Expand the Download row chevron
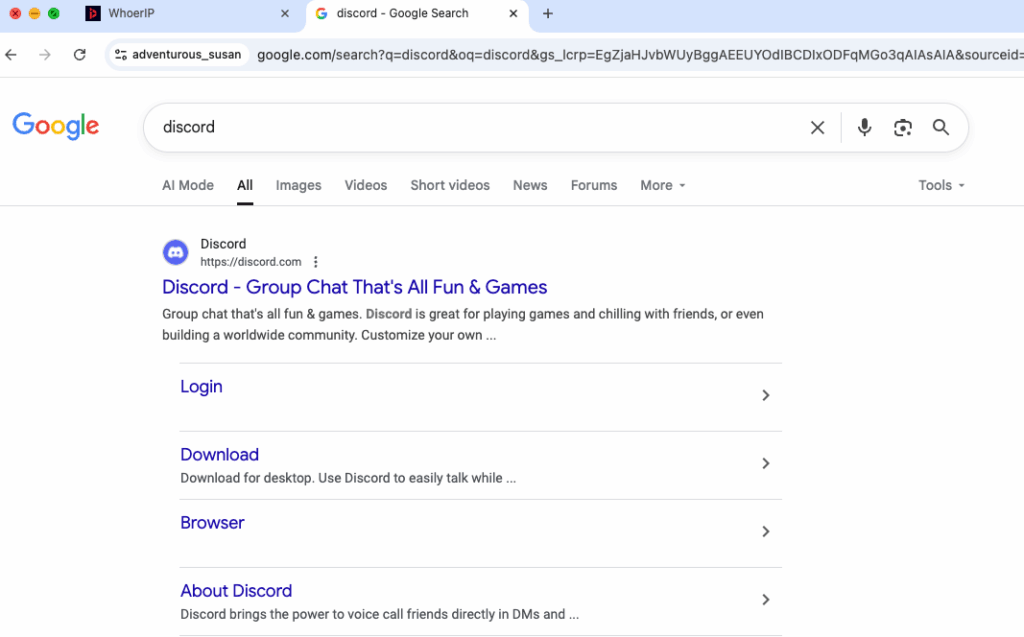 click(x=765, y=463)
